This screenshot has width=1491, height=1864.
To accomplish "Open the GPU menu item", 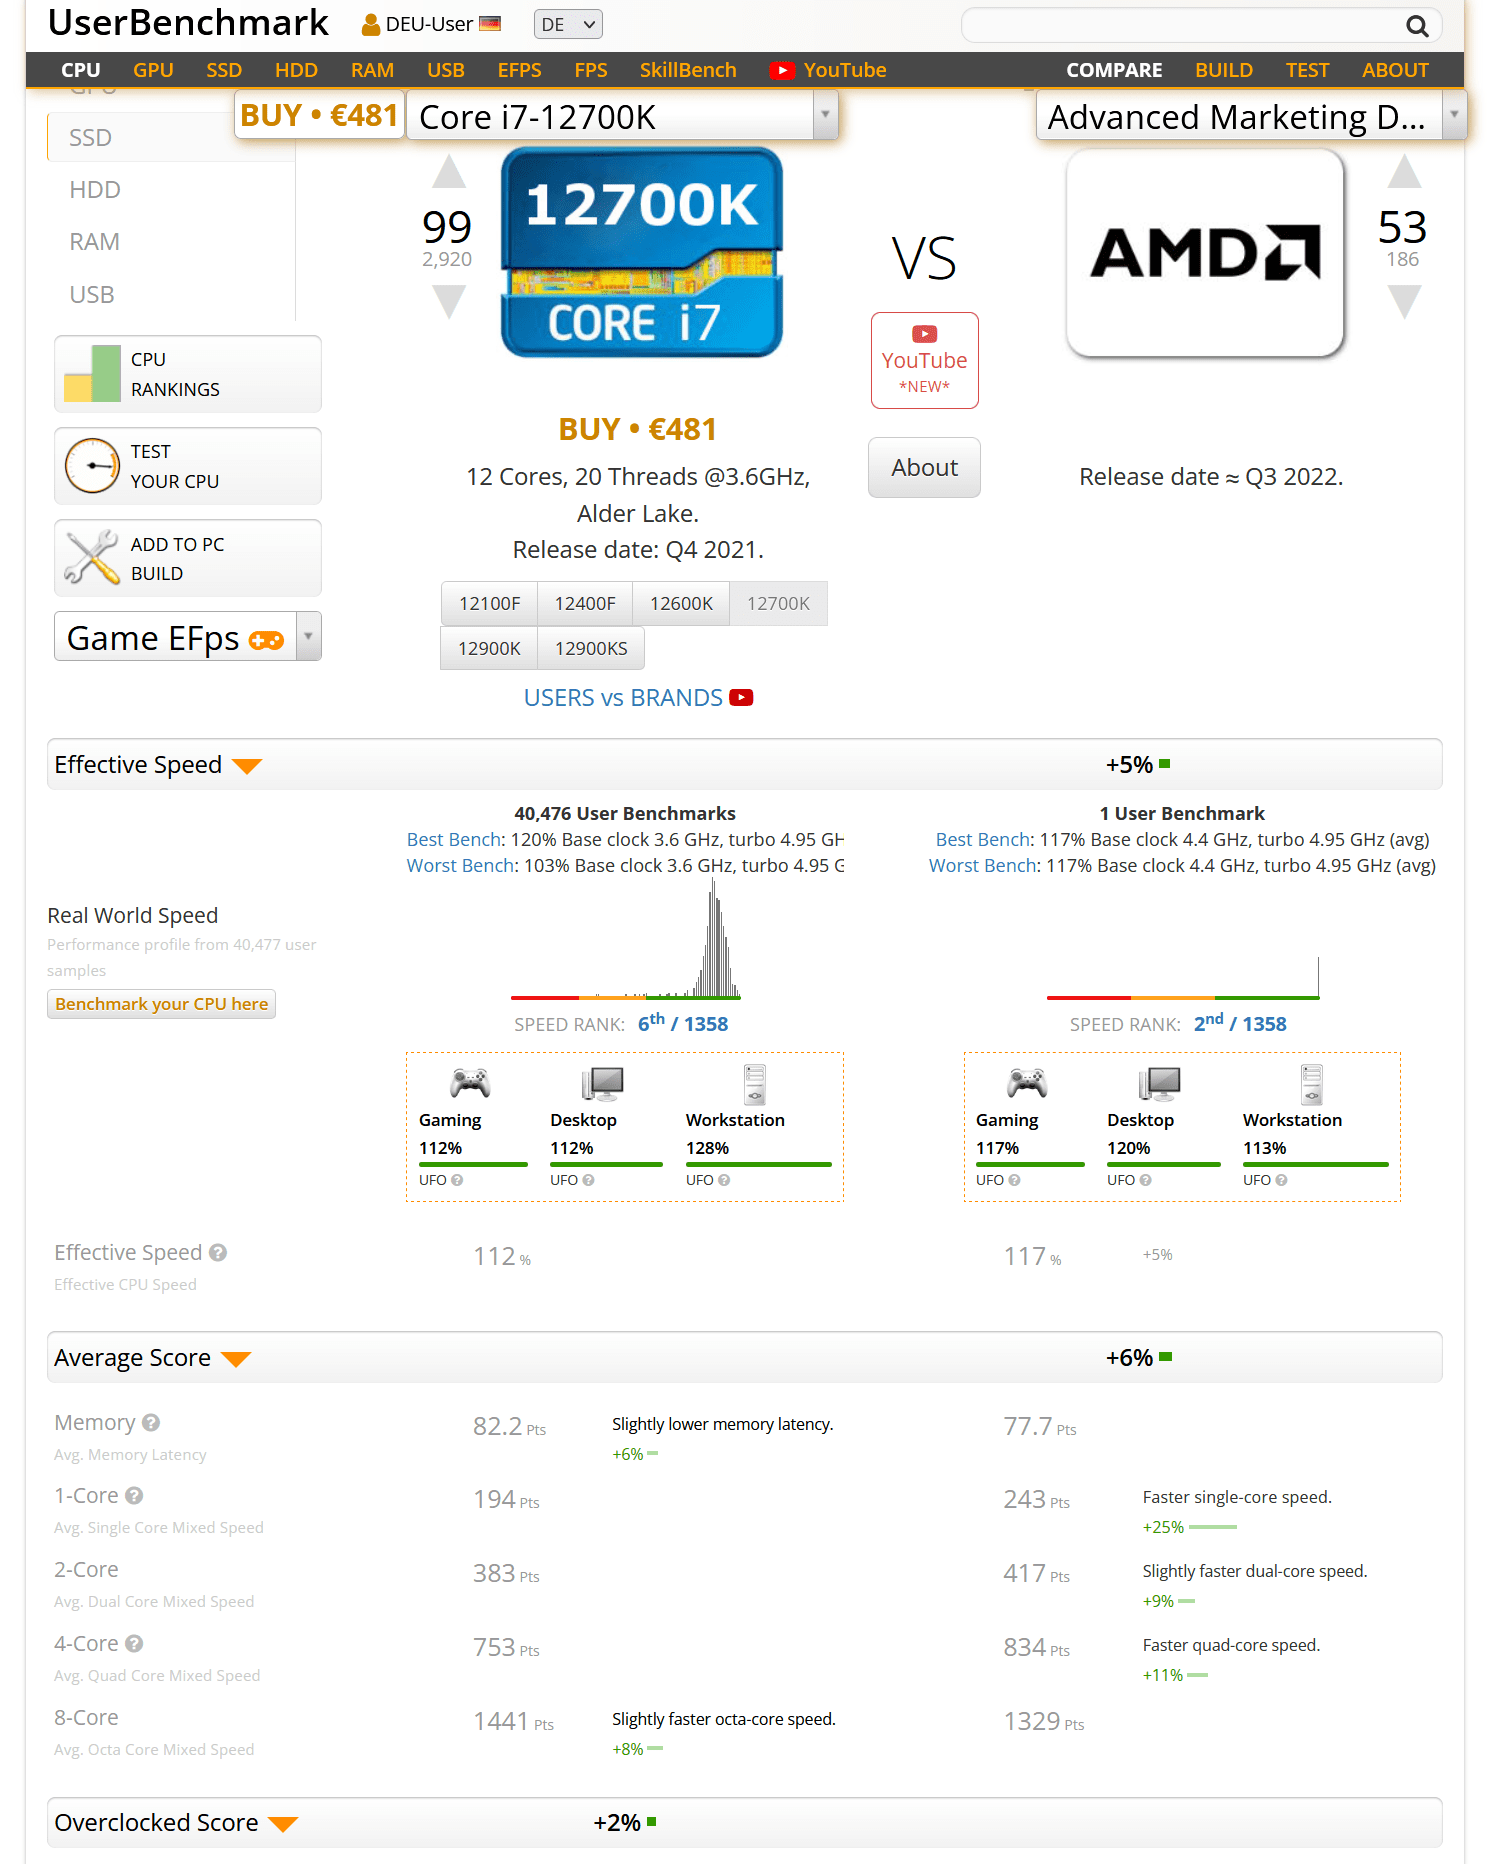I will click(153, 70).
